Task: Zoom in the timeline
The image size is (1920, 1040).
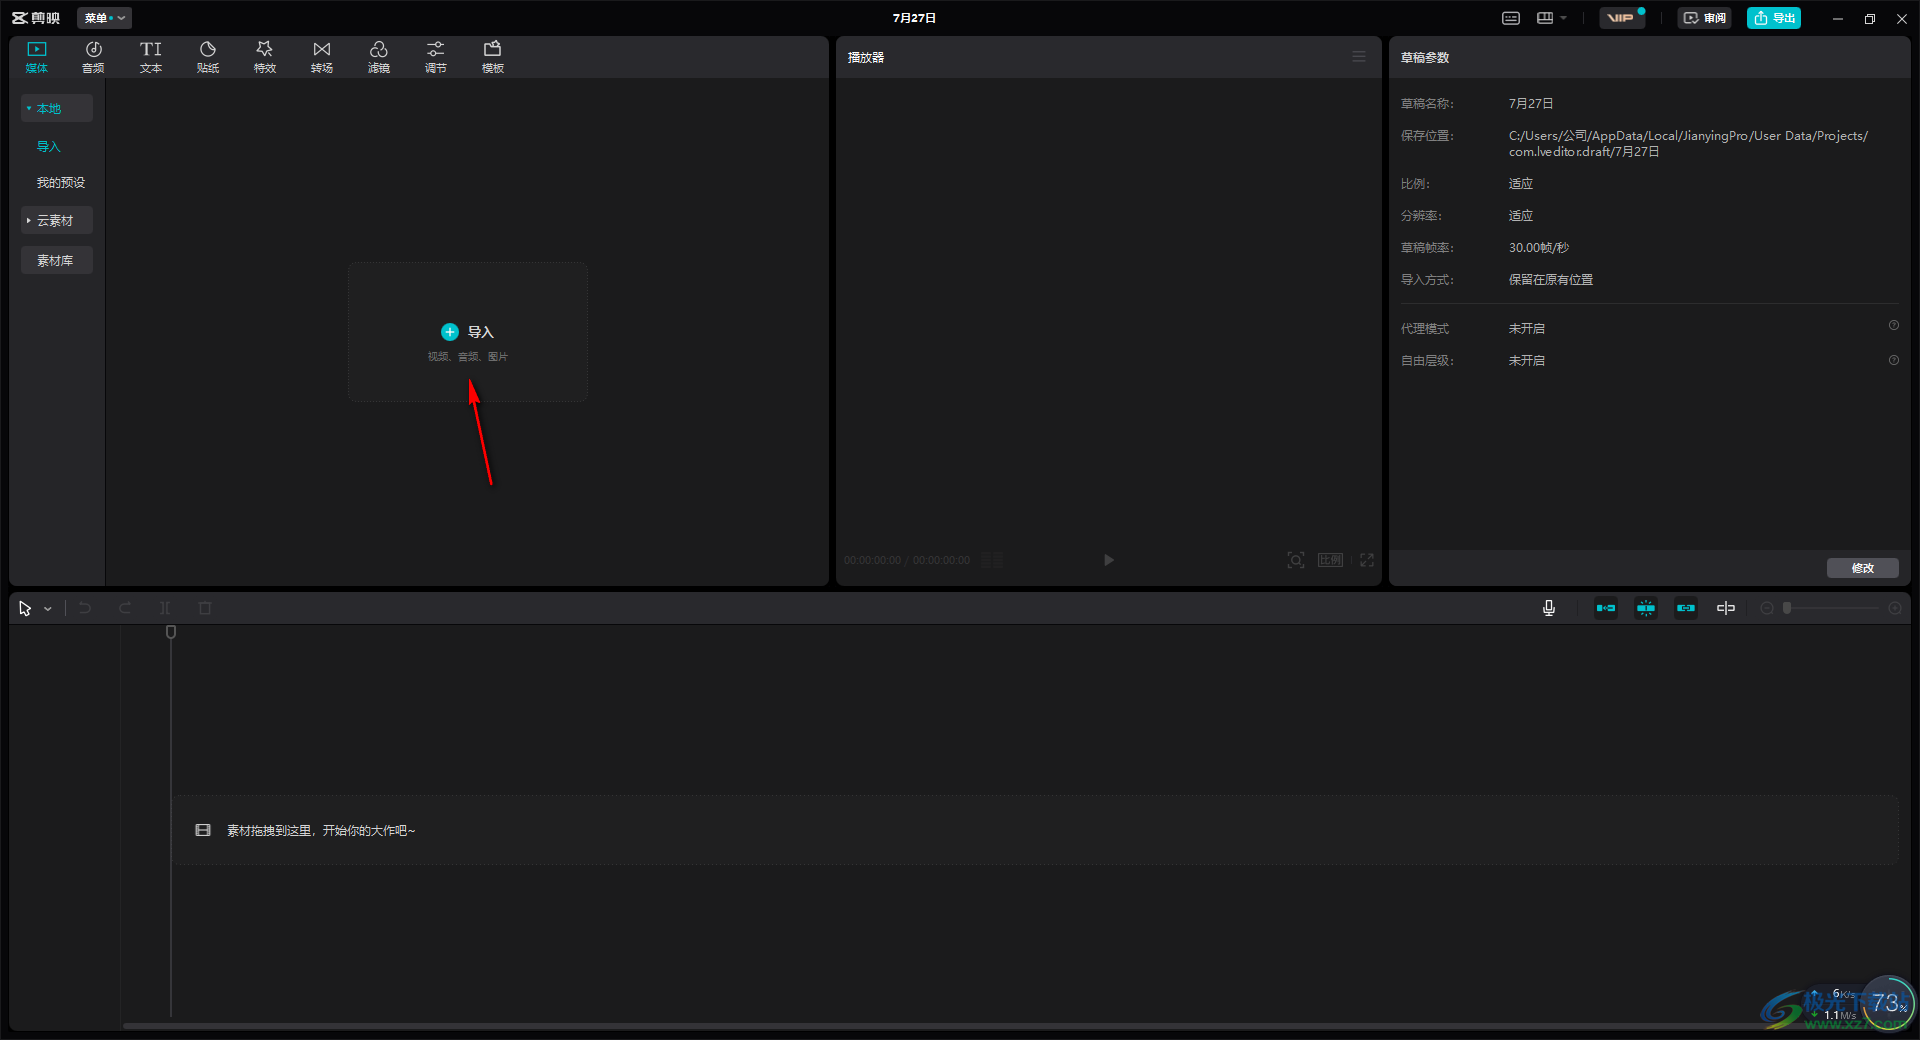Action: 1895,608
